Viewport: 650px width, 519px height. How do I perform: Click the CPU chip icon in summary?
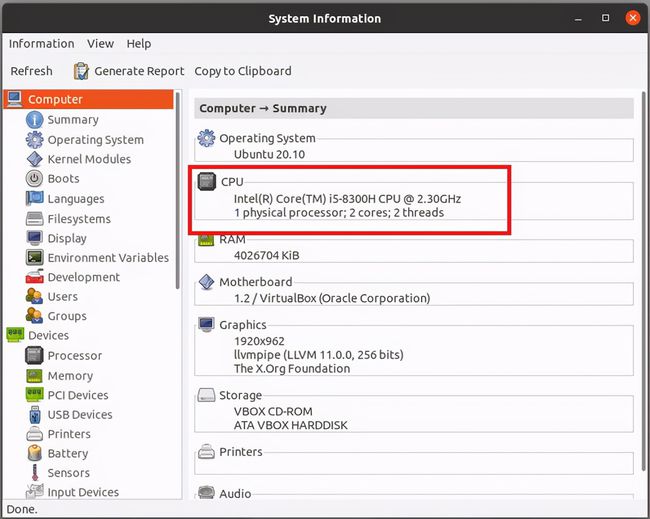[206, 182]
